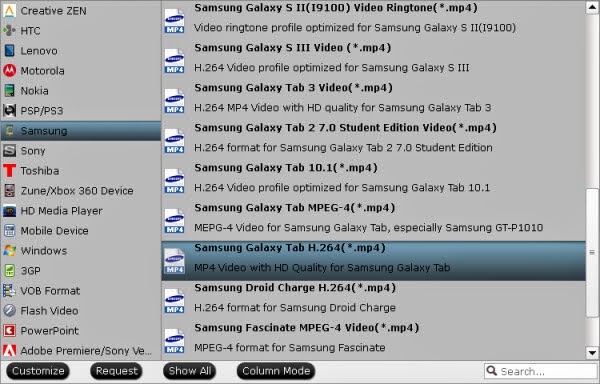Click the Request button
Viewport: 600px width, 384px height.
pyautogui.click(x=116, y=371)
